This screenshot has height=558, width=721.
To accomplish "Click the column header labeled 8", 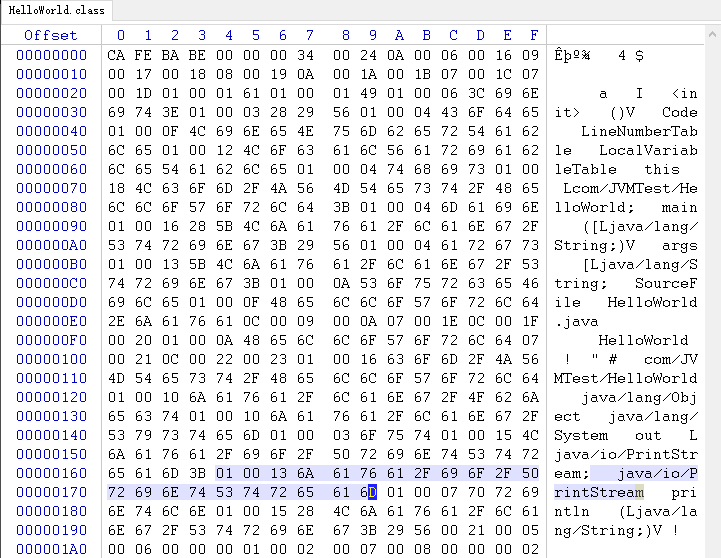I will (345, 36).
